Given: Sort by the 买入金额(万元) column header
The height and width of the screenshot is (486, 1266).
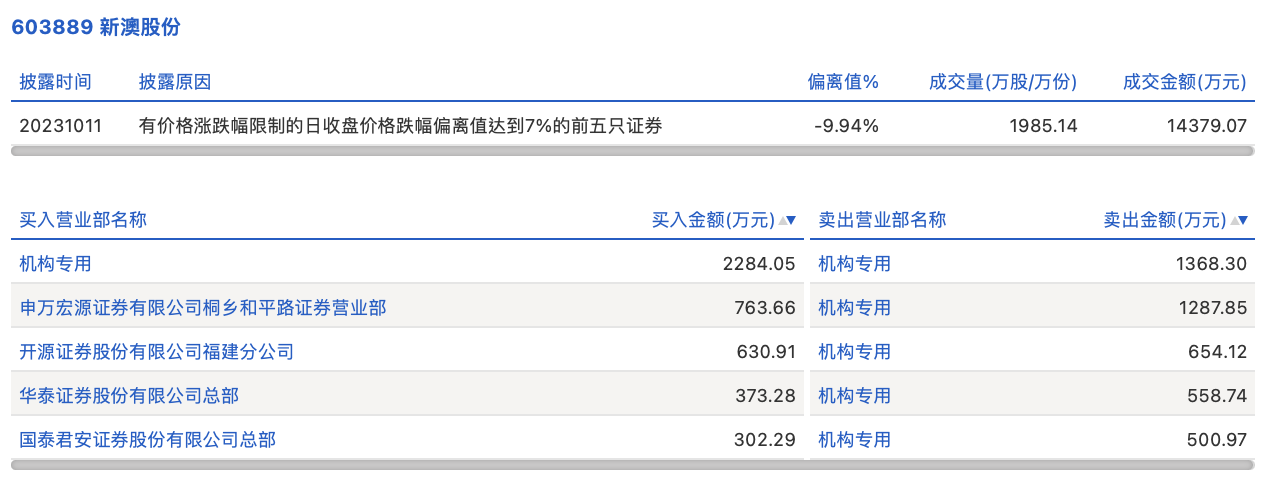Looking at the screenshot, I should click(x=713, y=220).
